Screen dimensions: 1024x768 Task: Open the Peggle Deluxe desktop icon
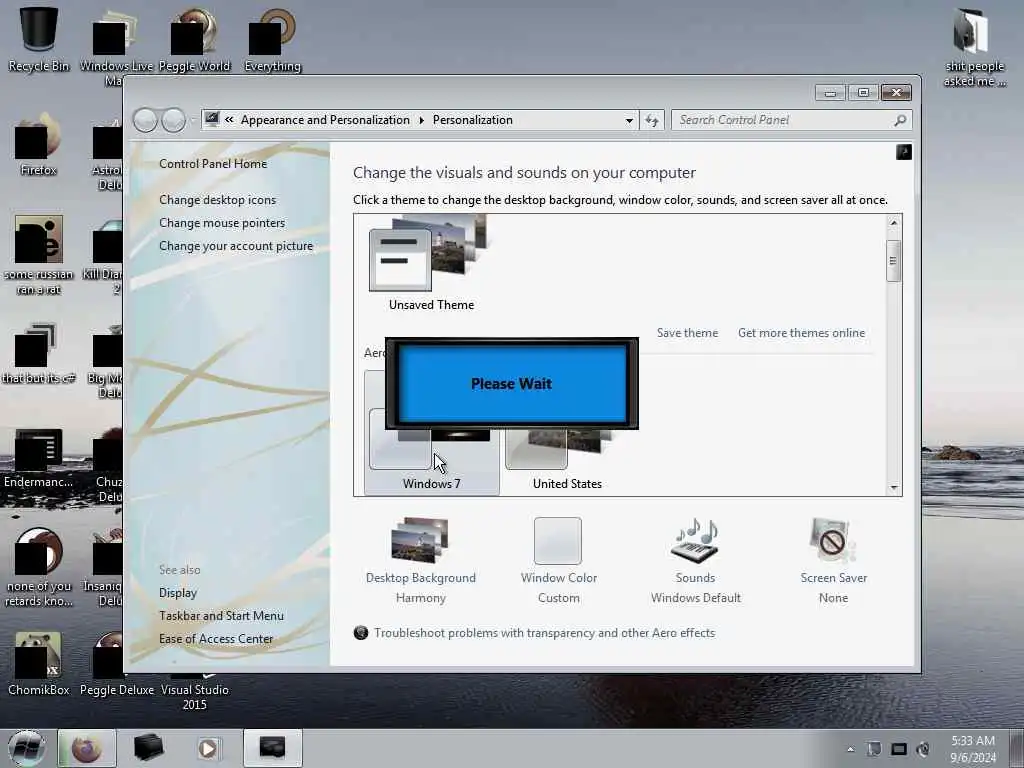coord(117,664)
